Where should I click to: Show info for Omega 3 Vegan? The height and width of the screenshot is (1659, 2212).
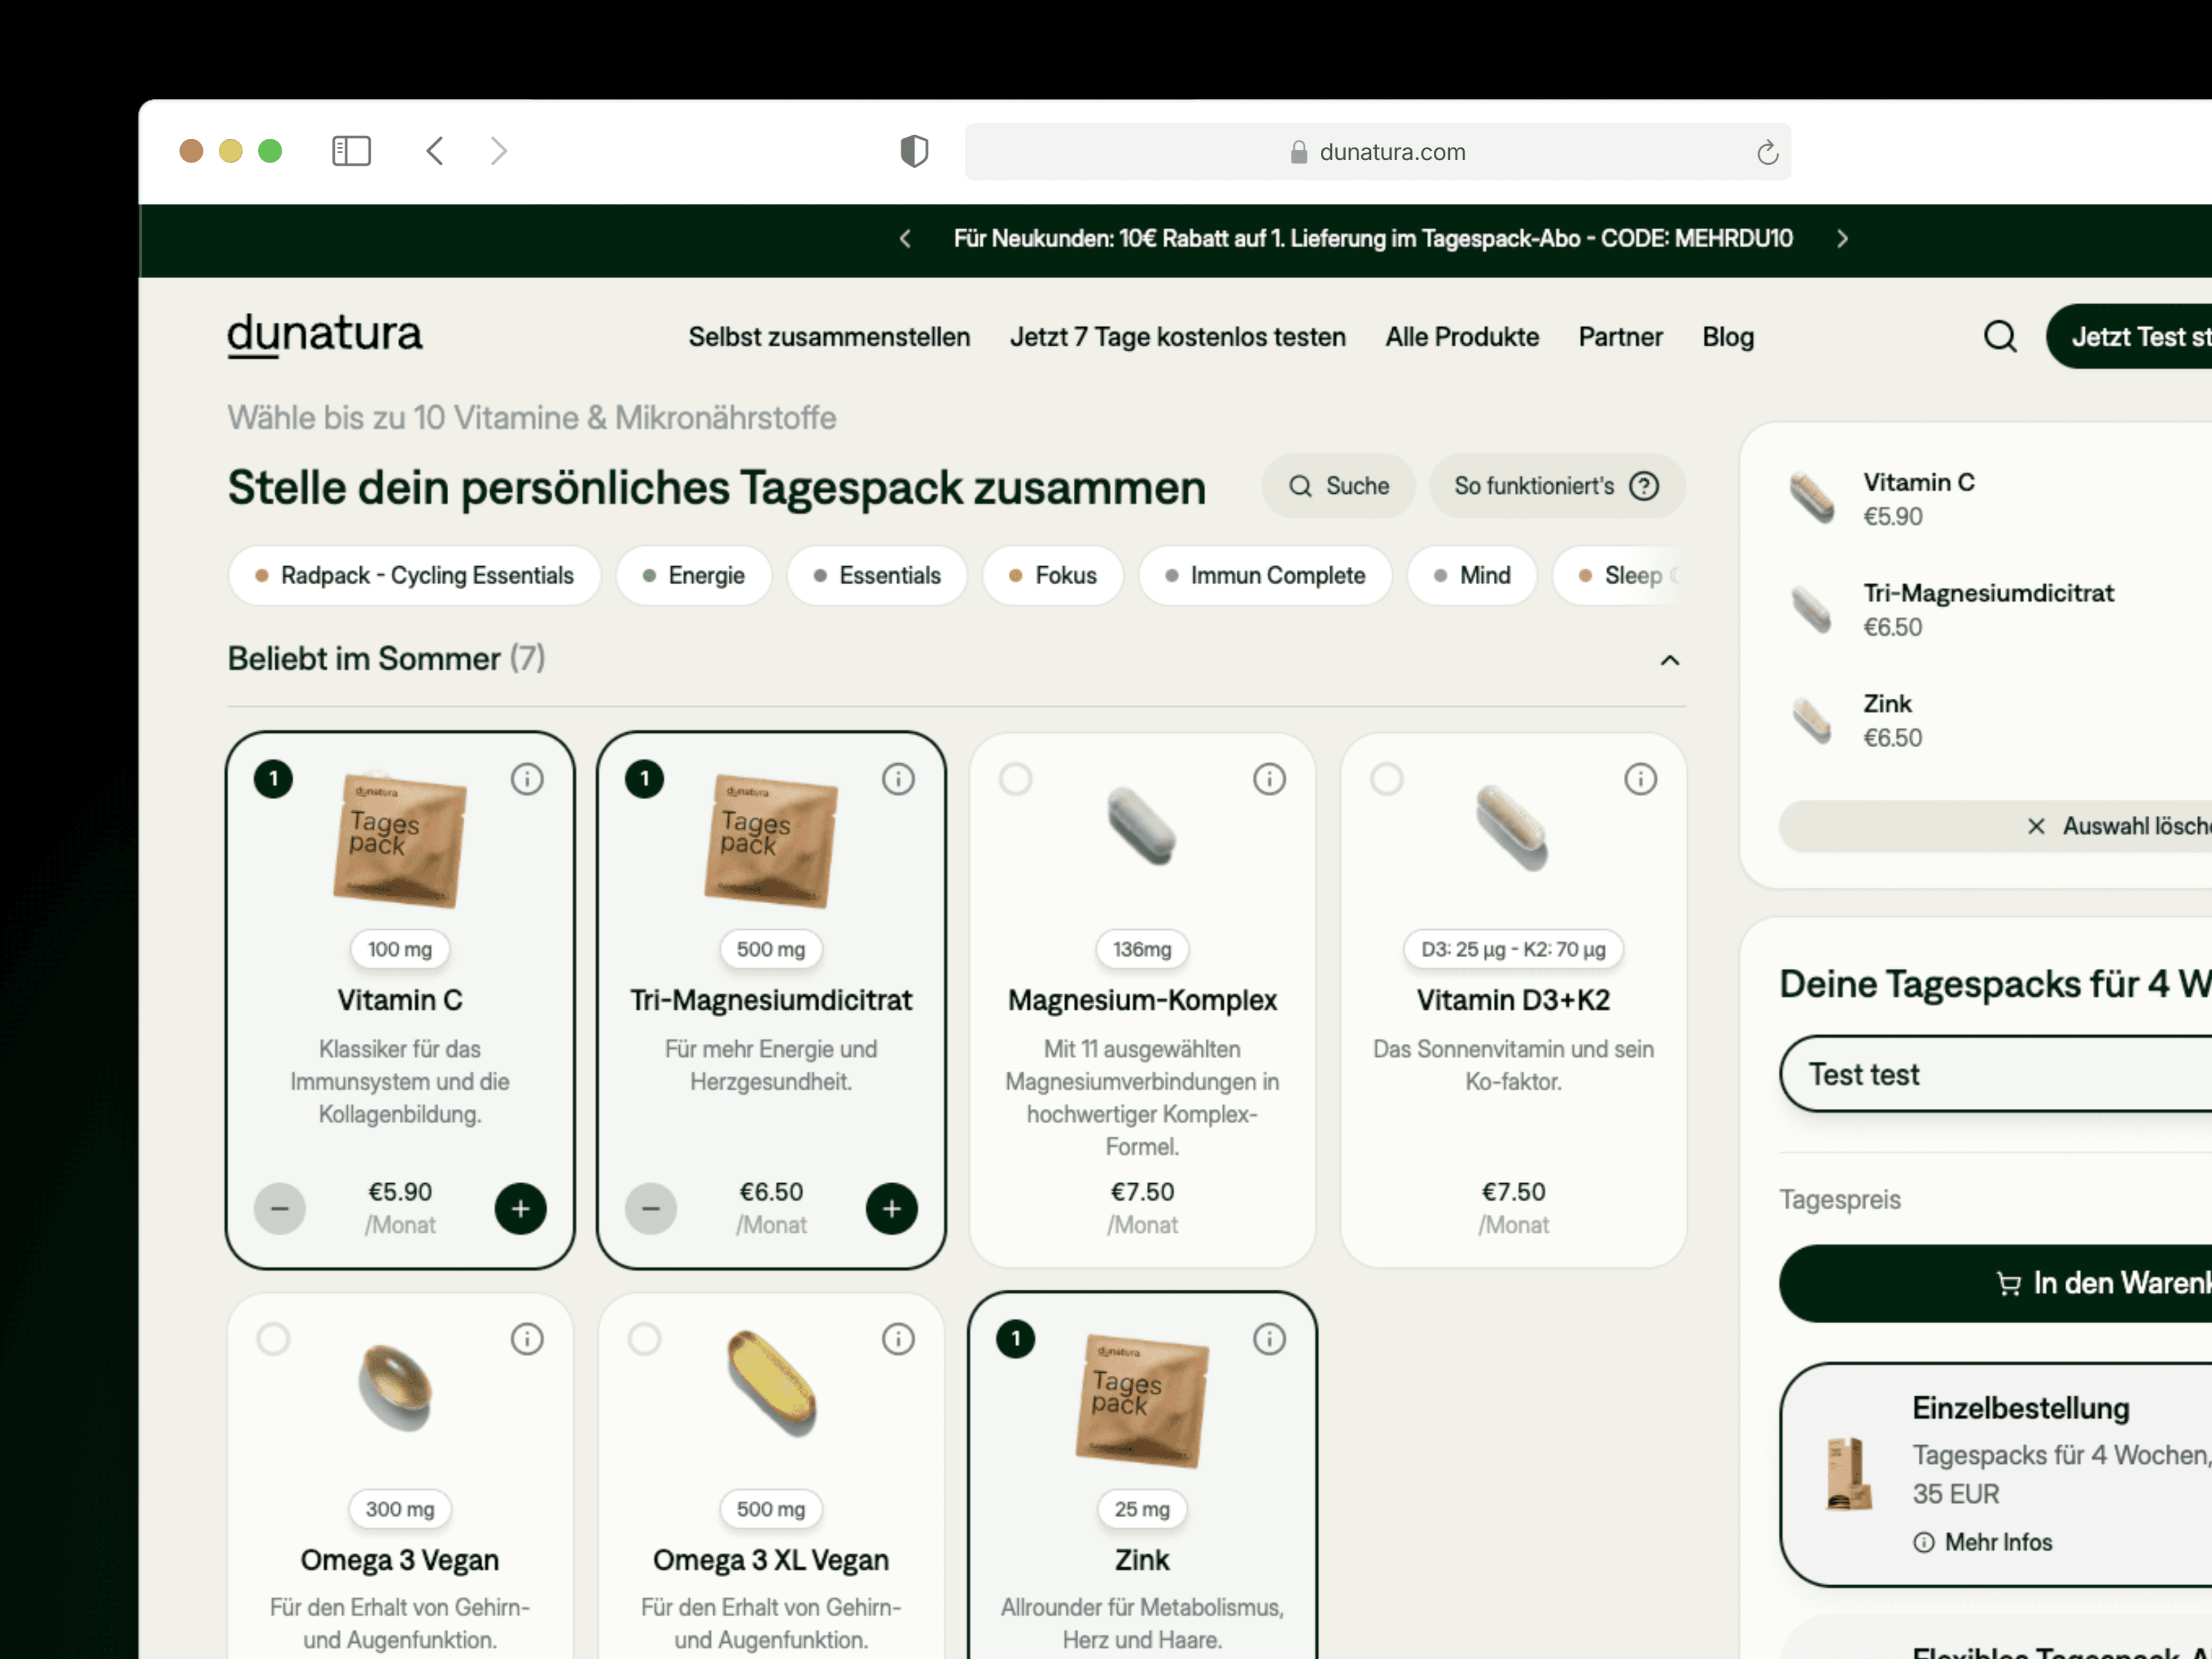tap(527, 1339)
